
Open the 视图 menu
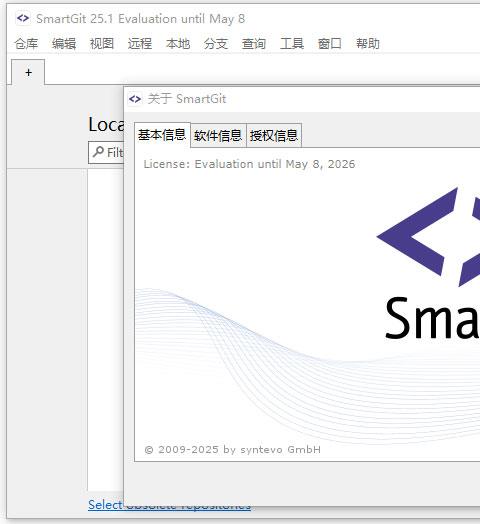tap(102, 43)
